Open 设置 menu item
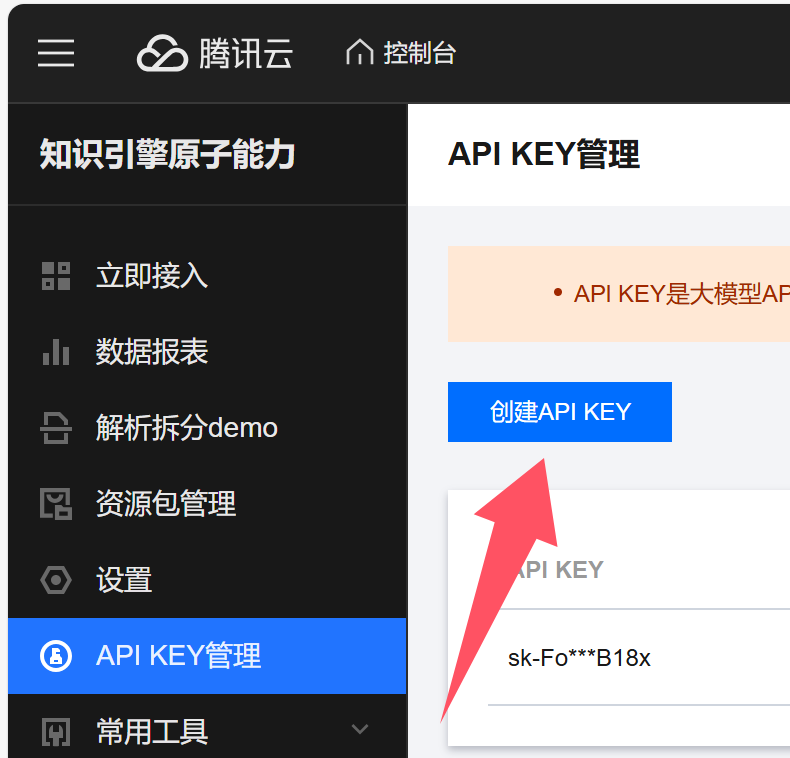 (124, 580)
